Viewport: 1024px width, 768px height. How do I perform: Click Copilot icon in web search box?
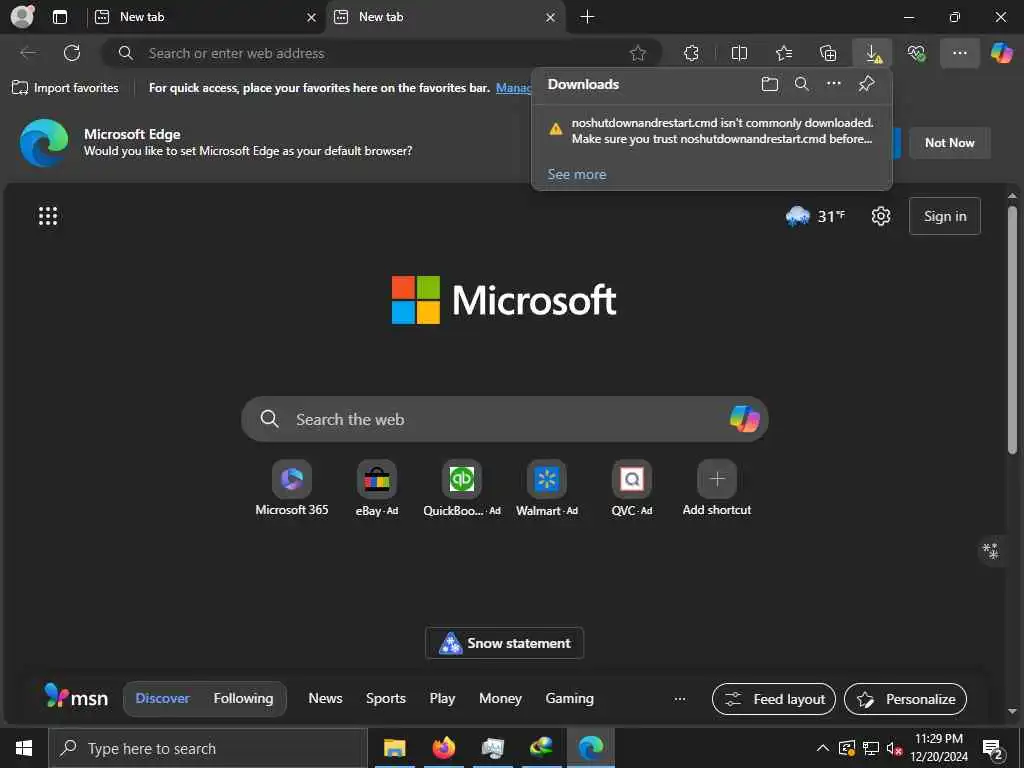[744, 419]
